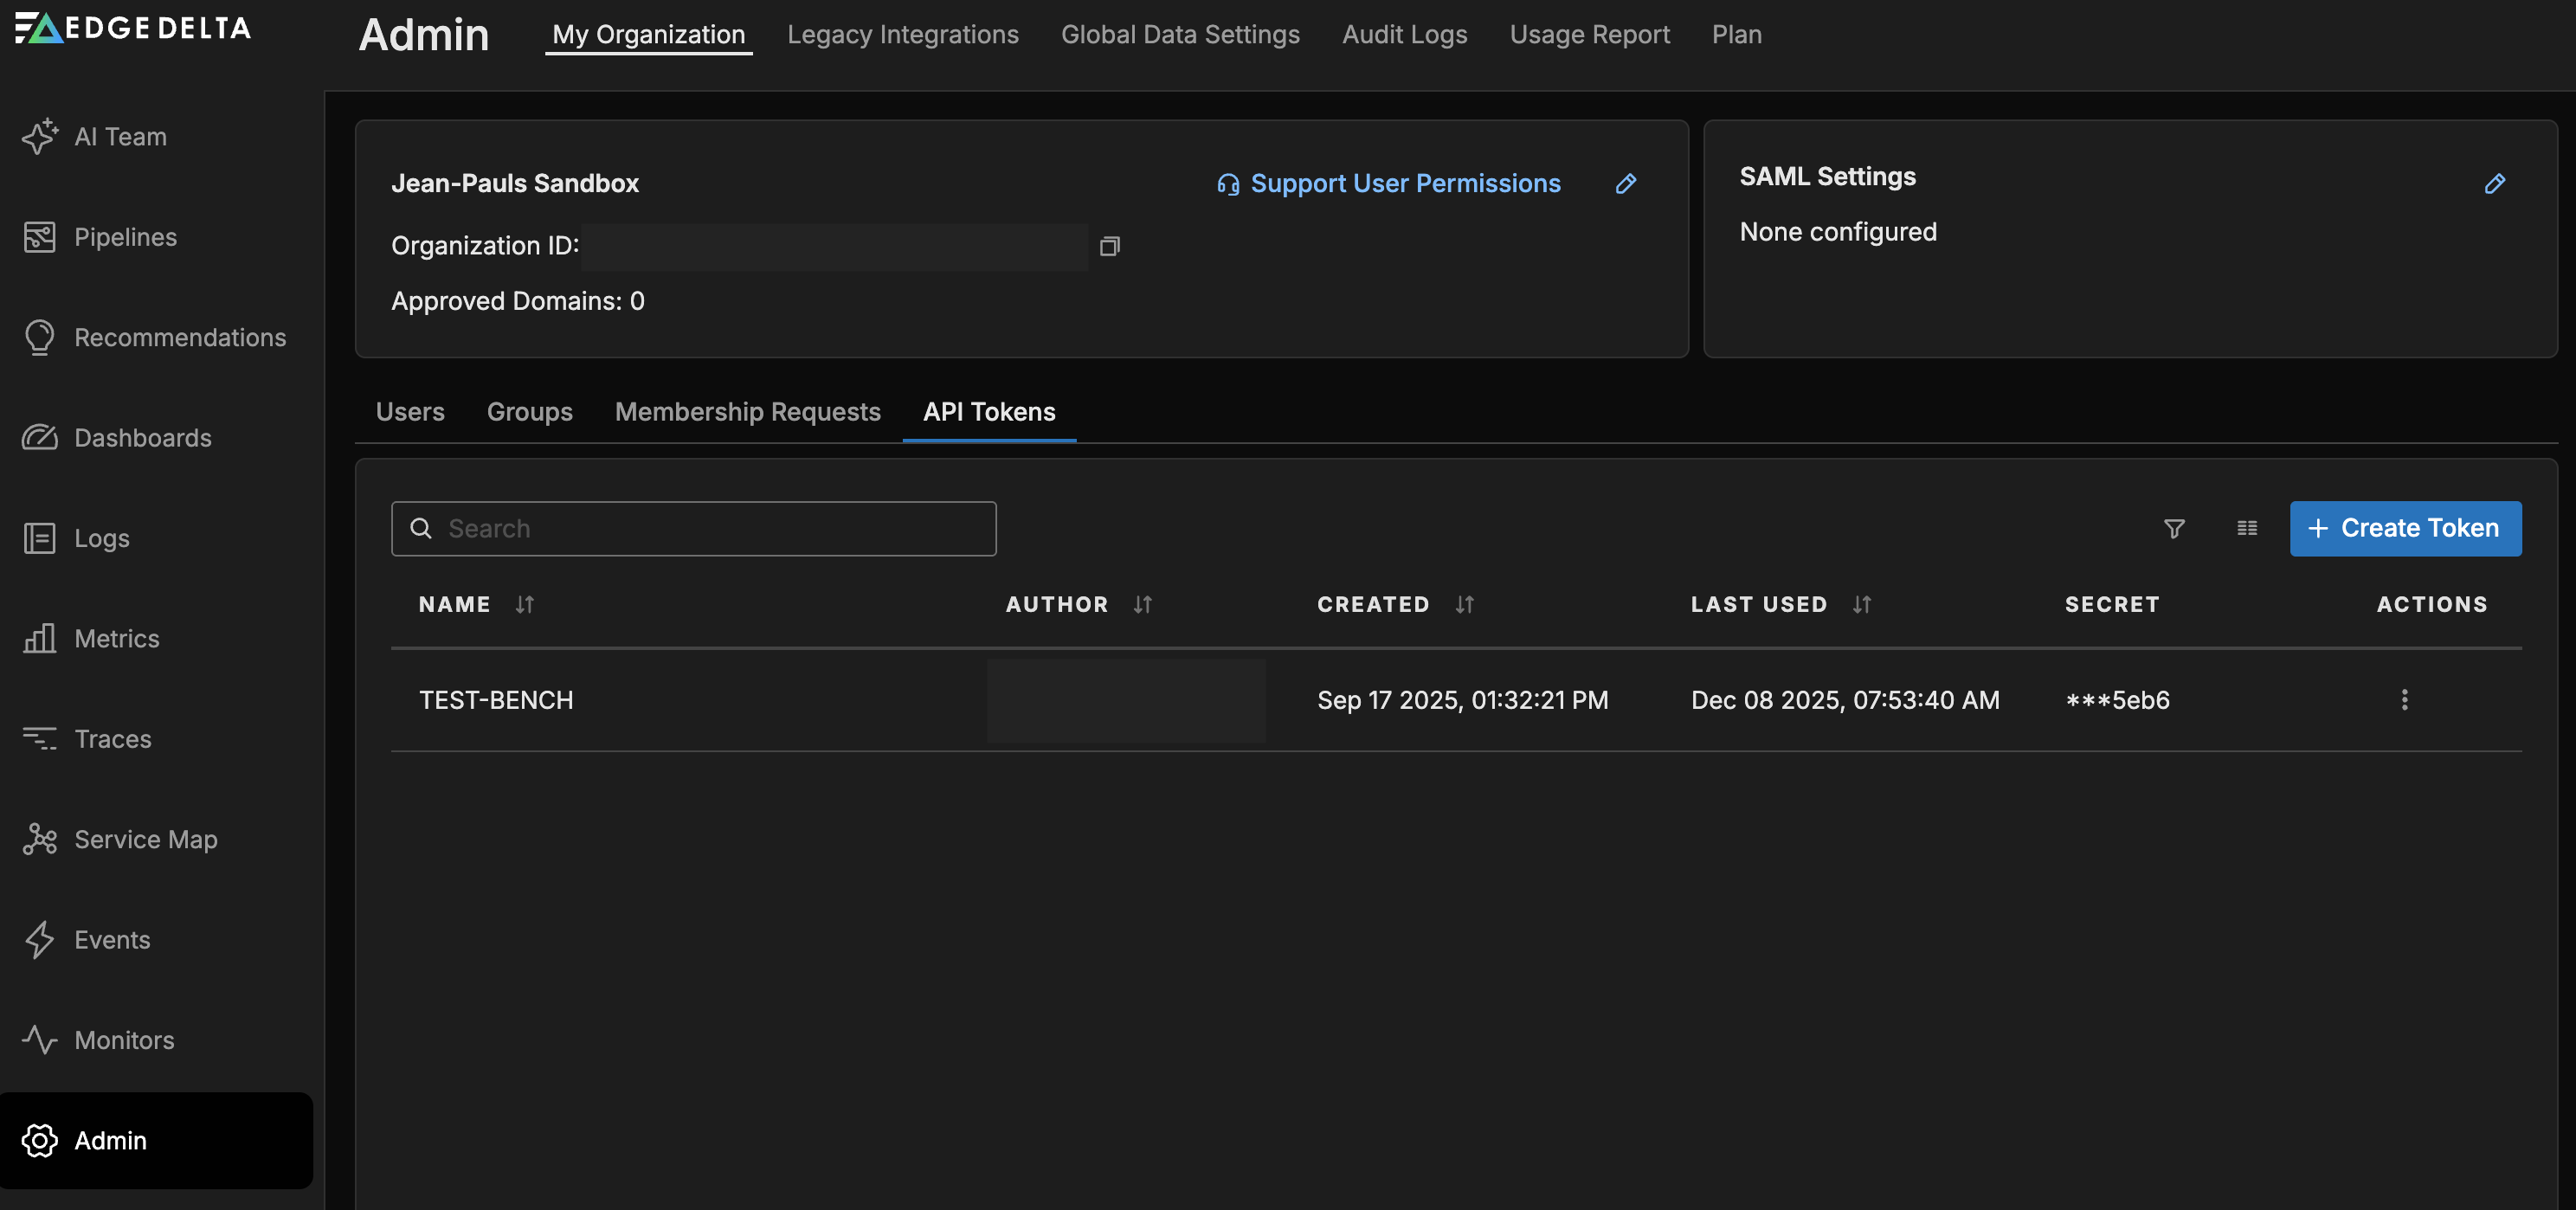Open the Audit Logs page
This screenshot has width=2576, height=1210.
click(x=1404, y=34)
